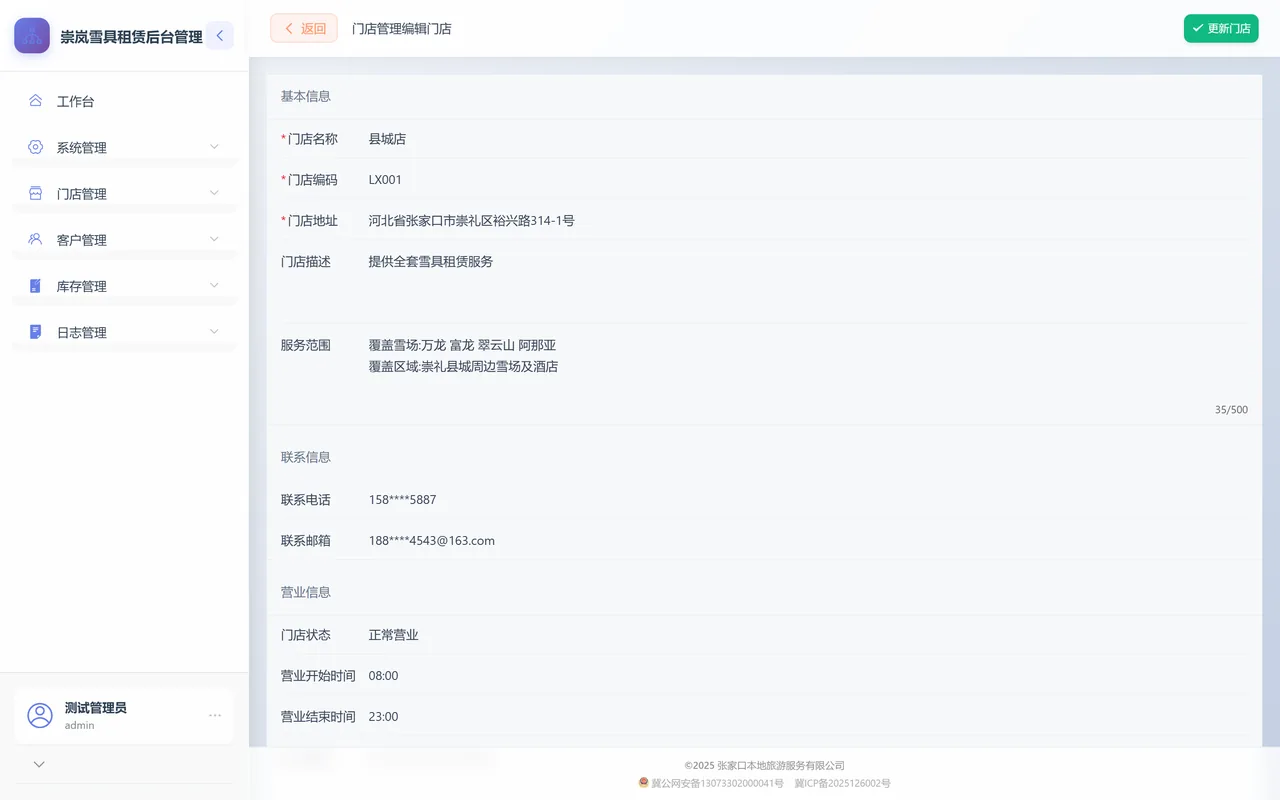Click the 返回 back button

click(304, 28)
